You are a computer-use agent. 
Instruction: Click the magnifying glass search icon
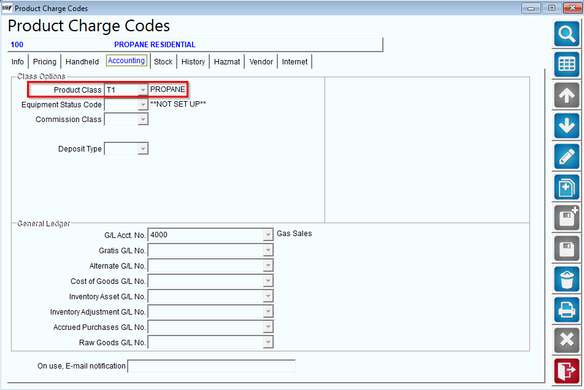click(x=566, y=34)
